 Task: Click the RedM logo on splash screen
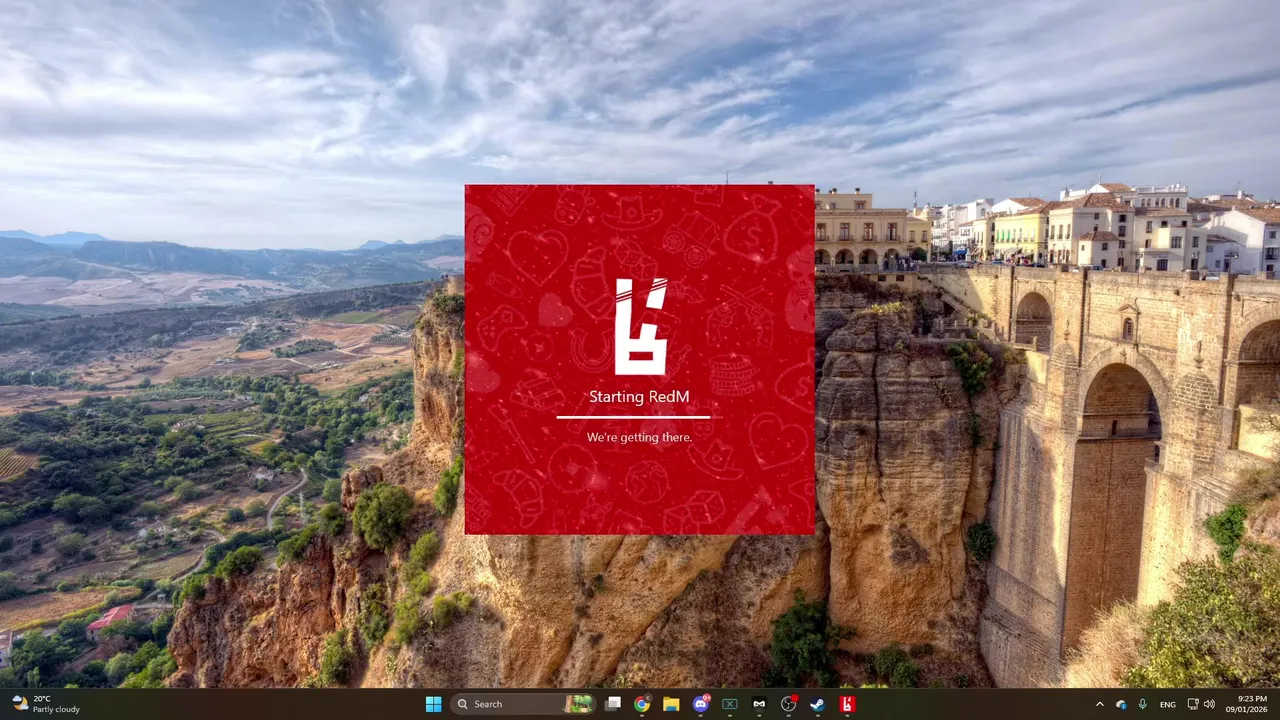point(640,326)
